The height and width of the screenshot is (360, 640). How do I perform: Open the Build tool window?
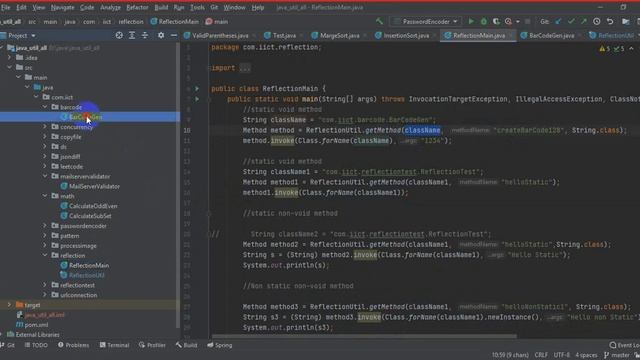coord(186,345)
